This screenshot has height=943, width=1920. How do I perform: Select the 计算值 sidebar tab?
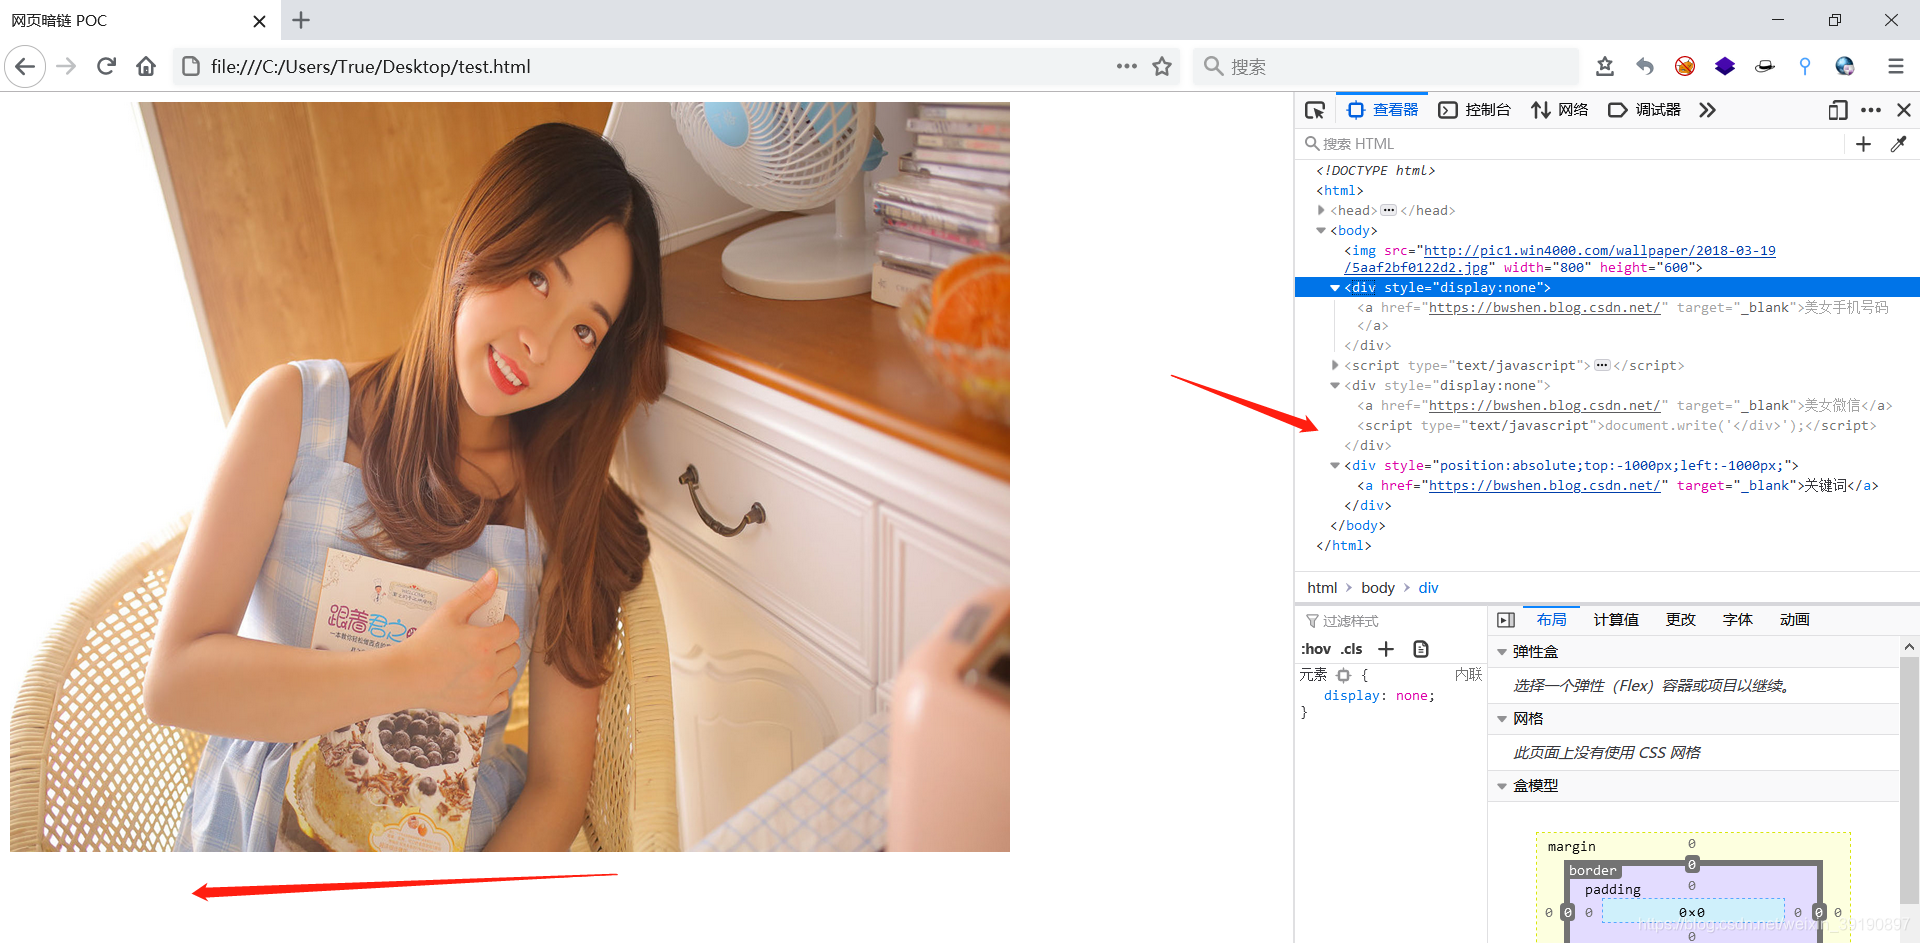[x=1616, y=620]
